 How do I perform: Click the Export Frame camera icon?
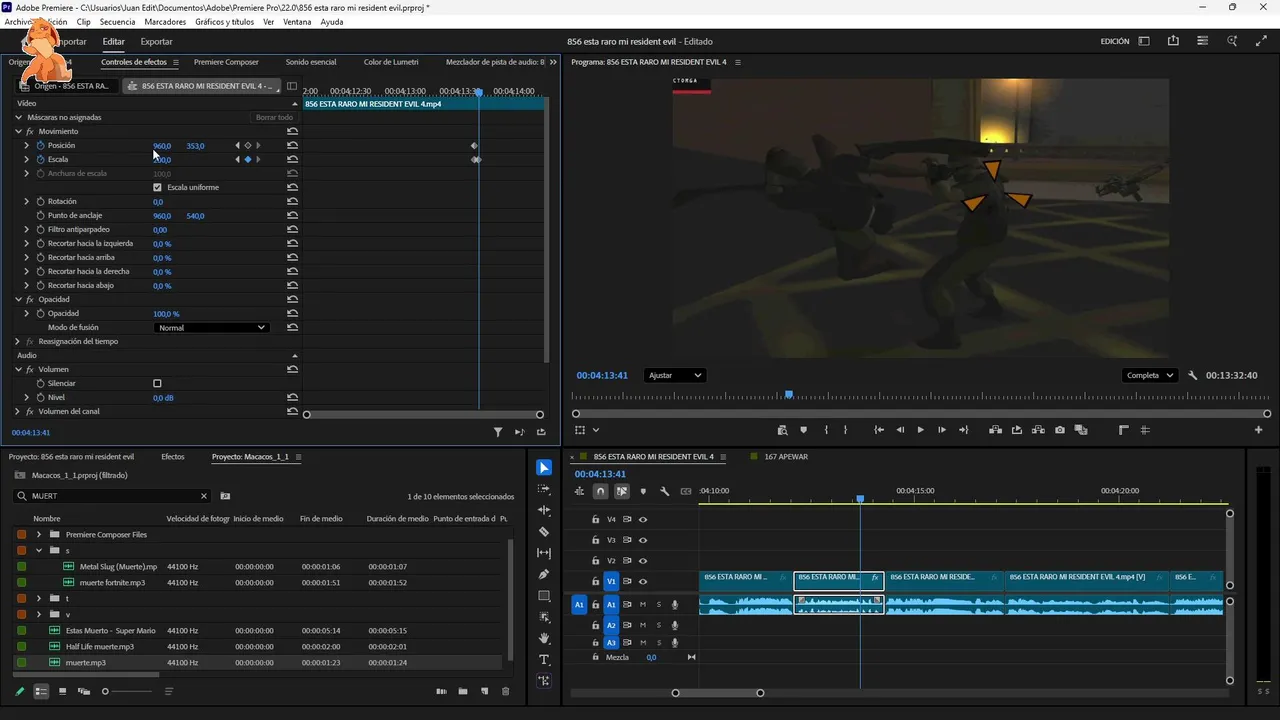1060,430
